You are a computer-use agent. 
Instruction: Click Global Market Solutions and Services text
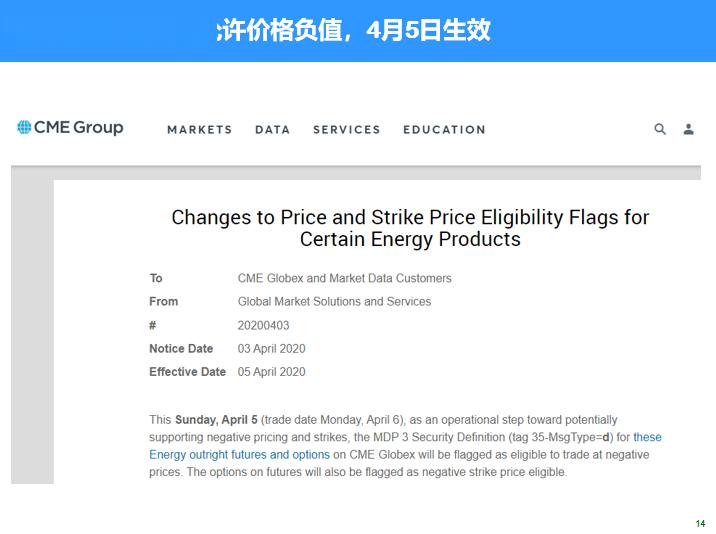[334, 301]
